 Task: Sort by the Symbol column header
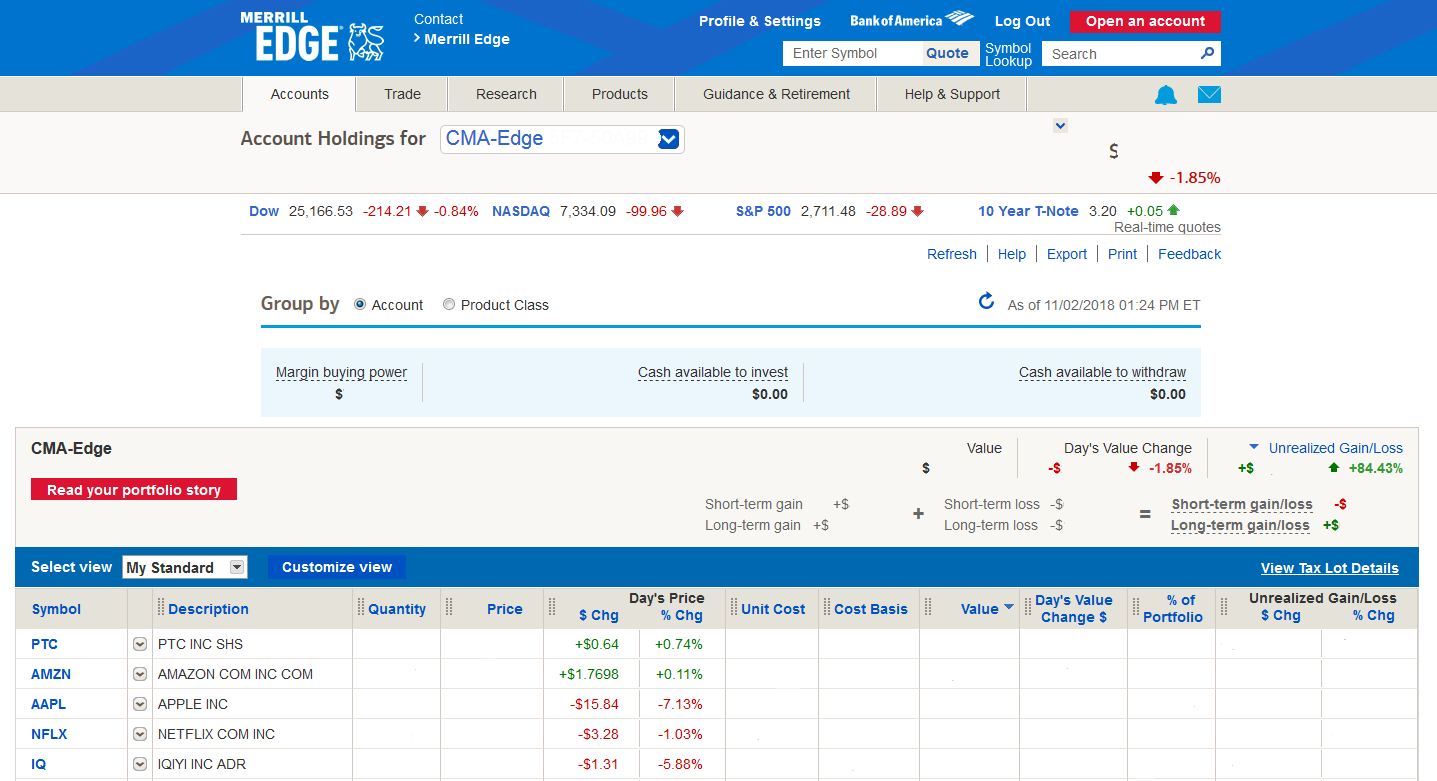[56, 609]
